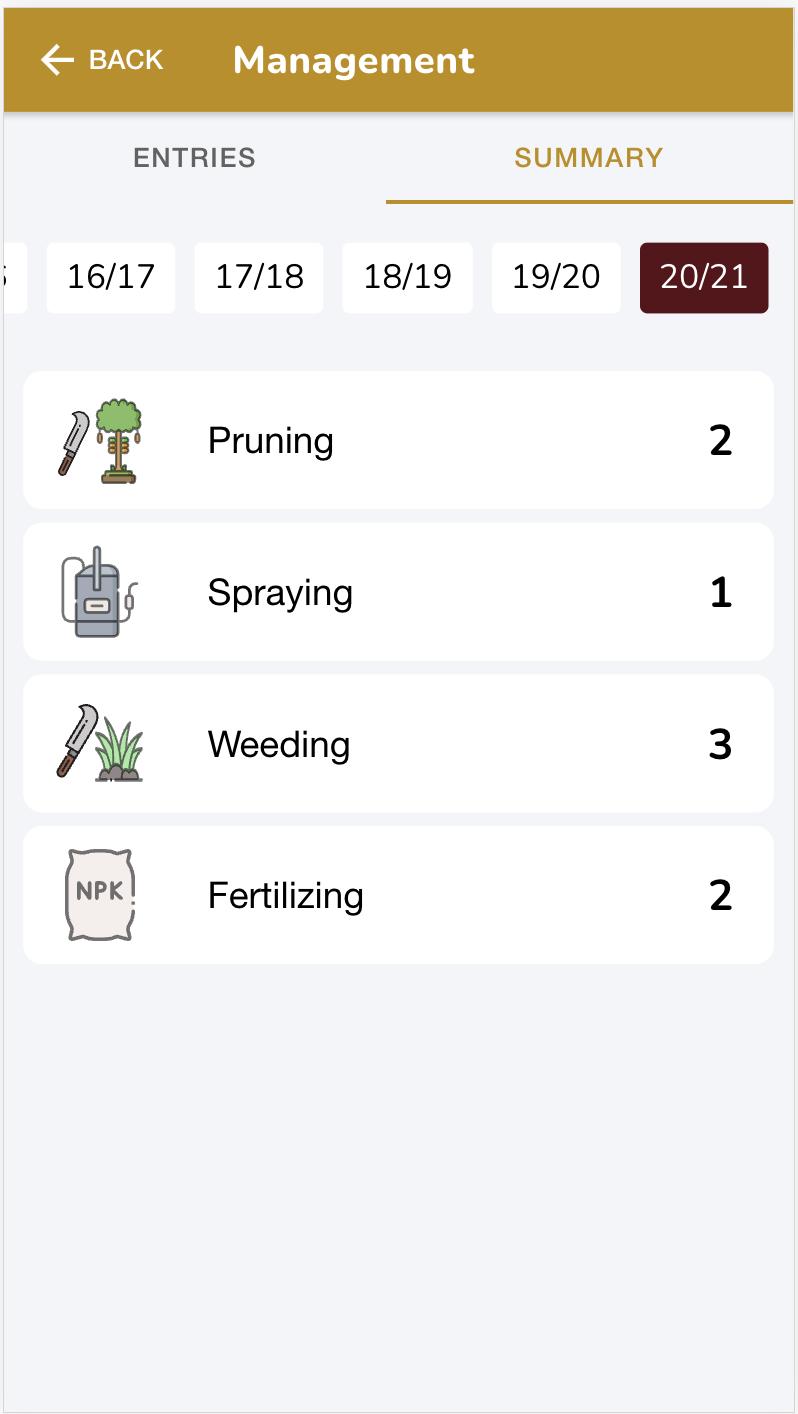
Task: Click the NPK fertilizer bag icon
Action: (100, 895)
